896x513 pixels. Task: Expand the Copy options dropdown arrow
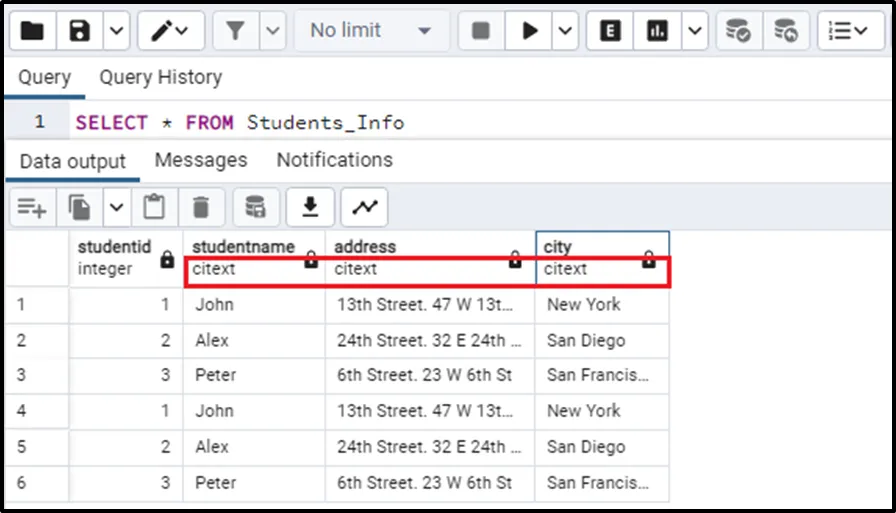point(116,207)
